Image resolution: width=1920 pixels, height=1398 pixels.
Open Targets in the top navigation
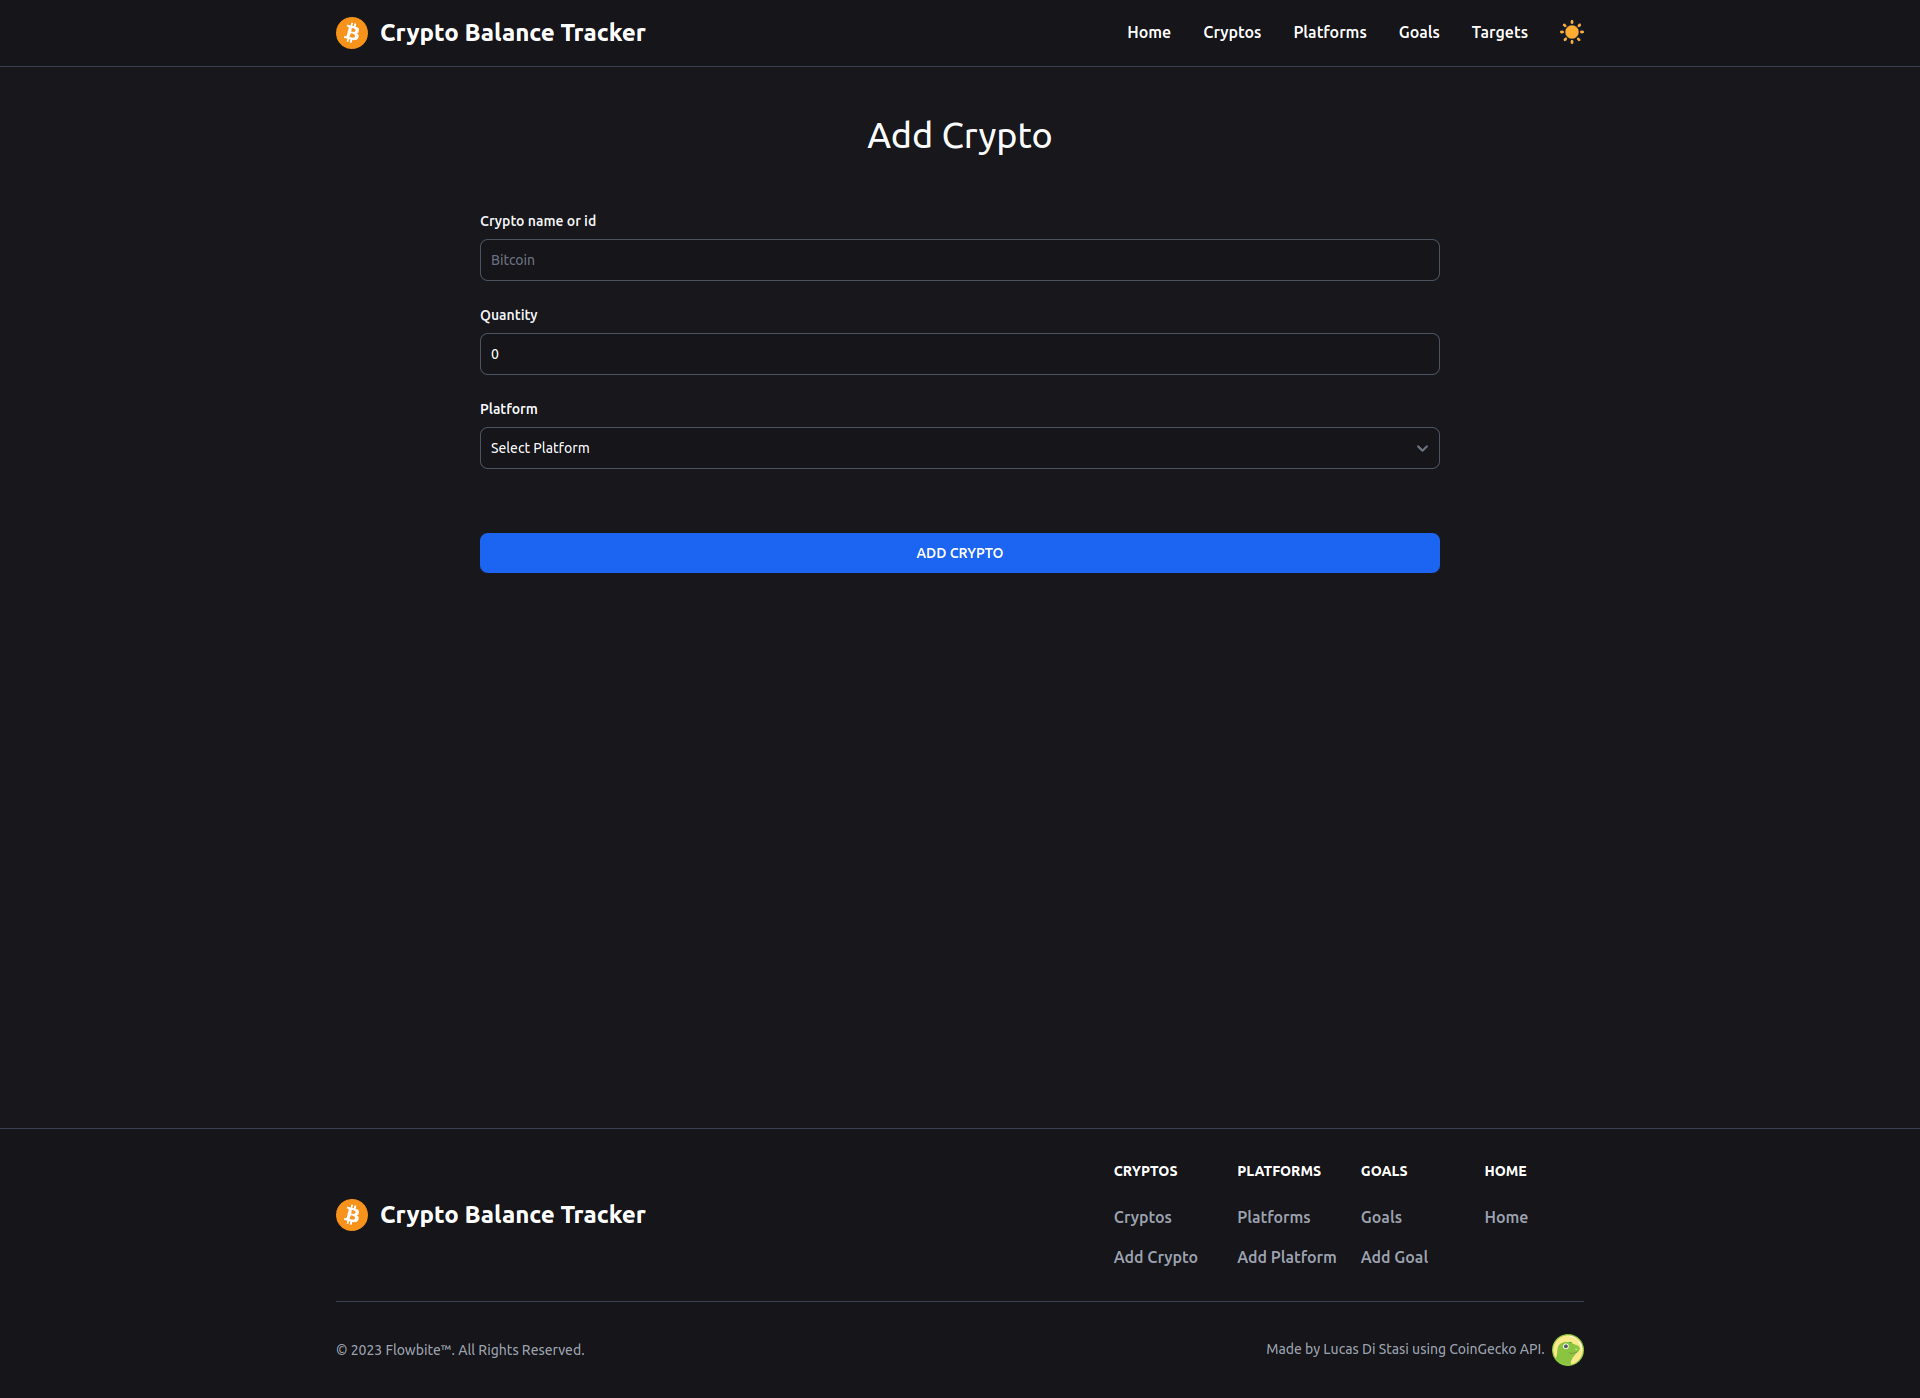point(1499,32)
